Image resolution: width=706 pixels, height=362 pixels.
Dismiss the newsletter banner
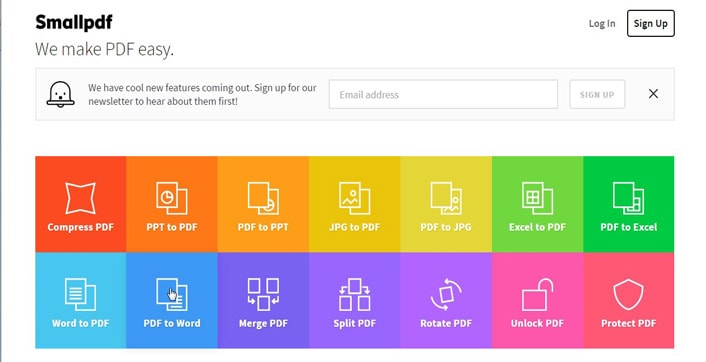tap(653, 94)
